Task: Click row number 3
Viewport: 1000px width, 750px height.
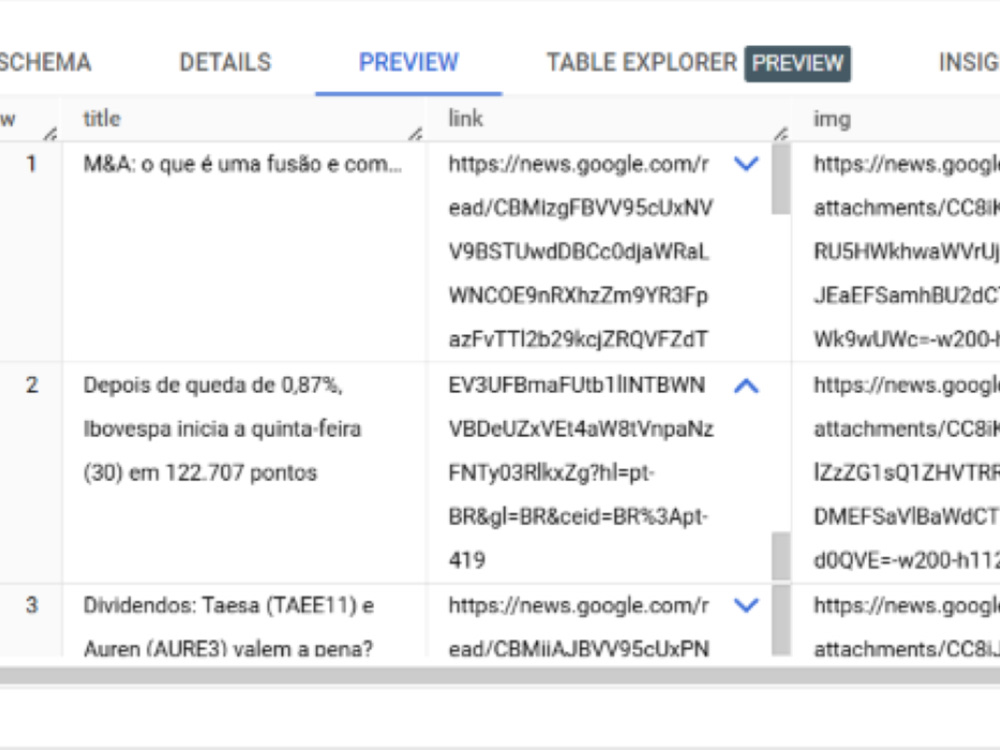Action: (31, 605)
